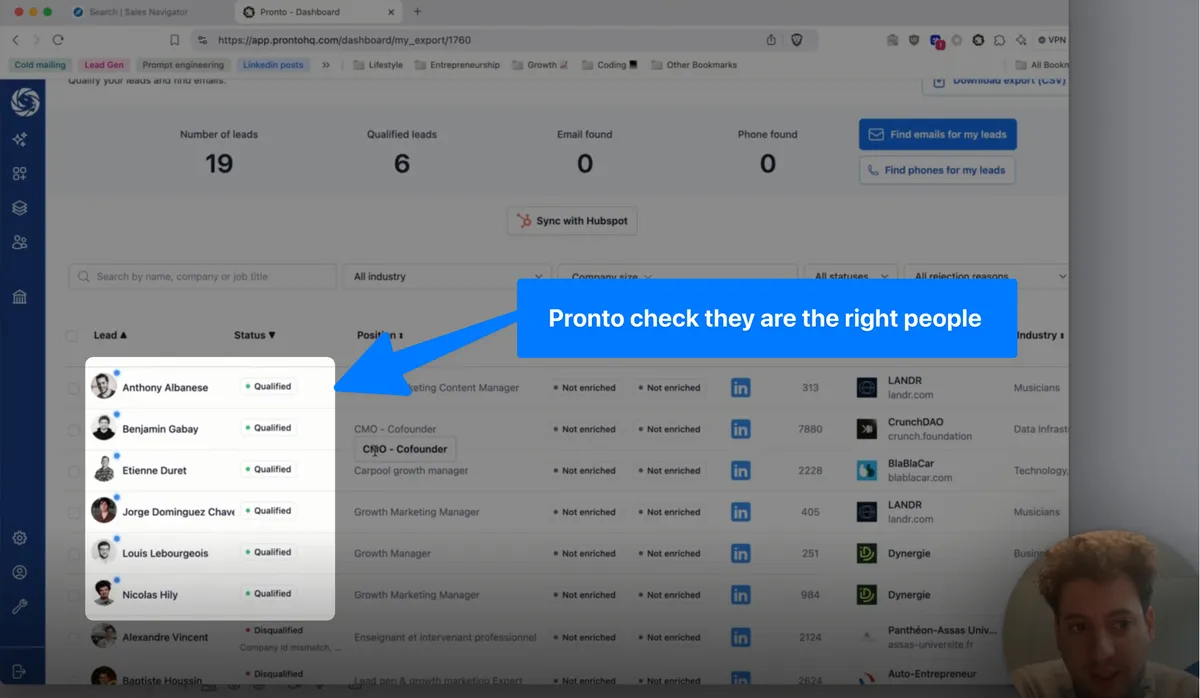
Task: Open LinkedIn profile icon in Etienne Duret row
Action: pos(740,470)
